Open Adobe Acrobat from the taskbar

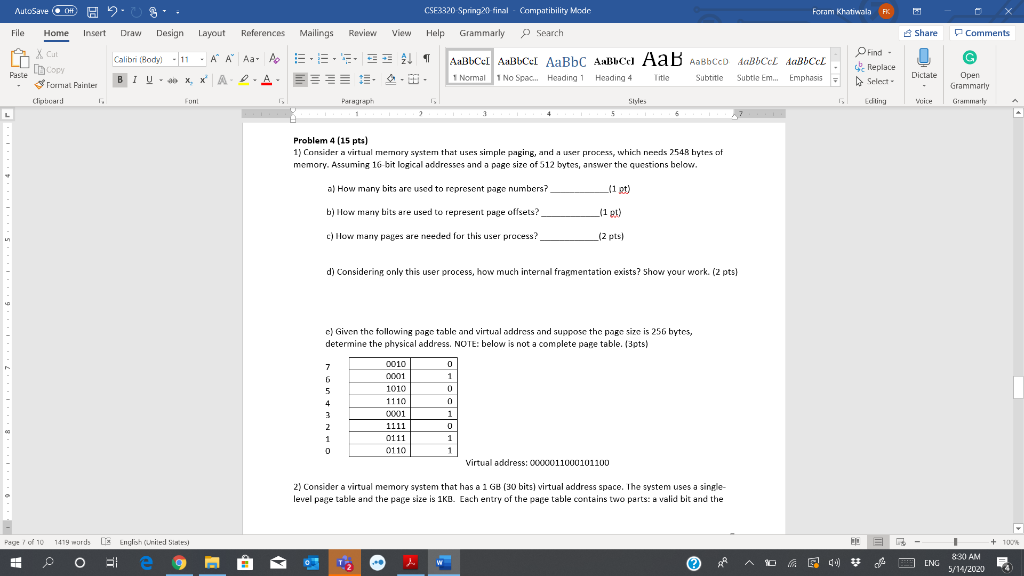tap(409, 562)
